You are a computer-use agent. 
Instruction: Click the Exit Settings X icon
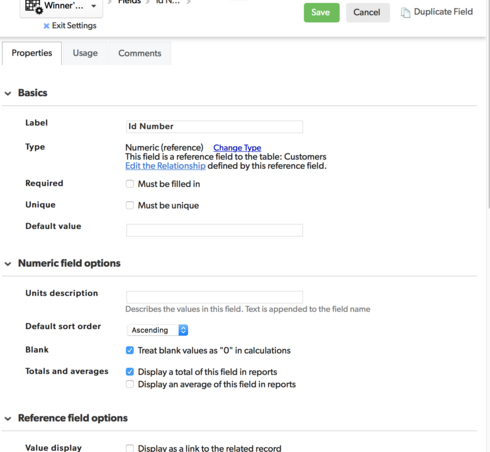pos(46,26)
